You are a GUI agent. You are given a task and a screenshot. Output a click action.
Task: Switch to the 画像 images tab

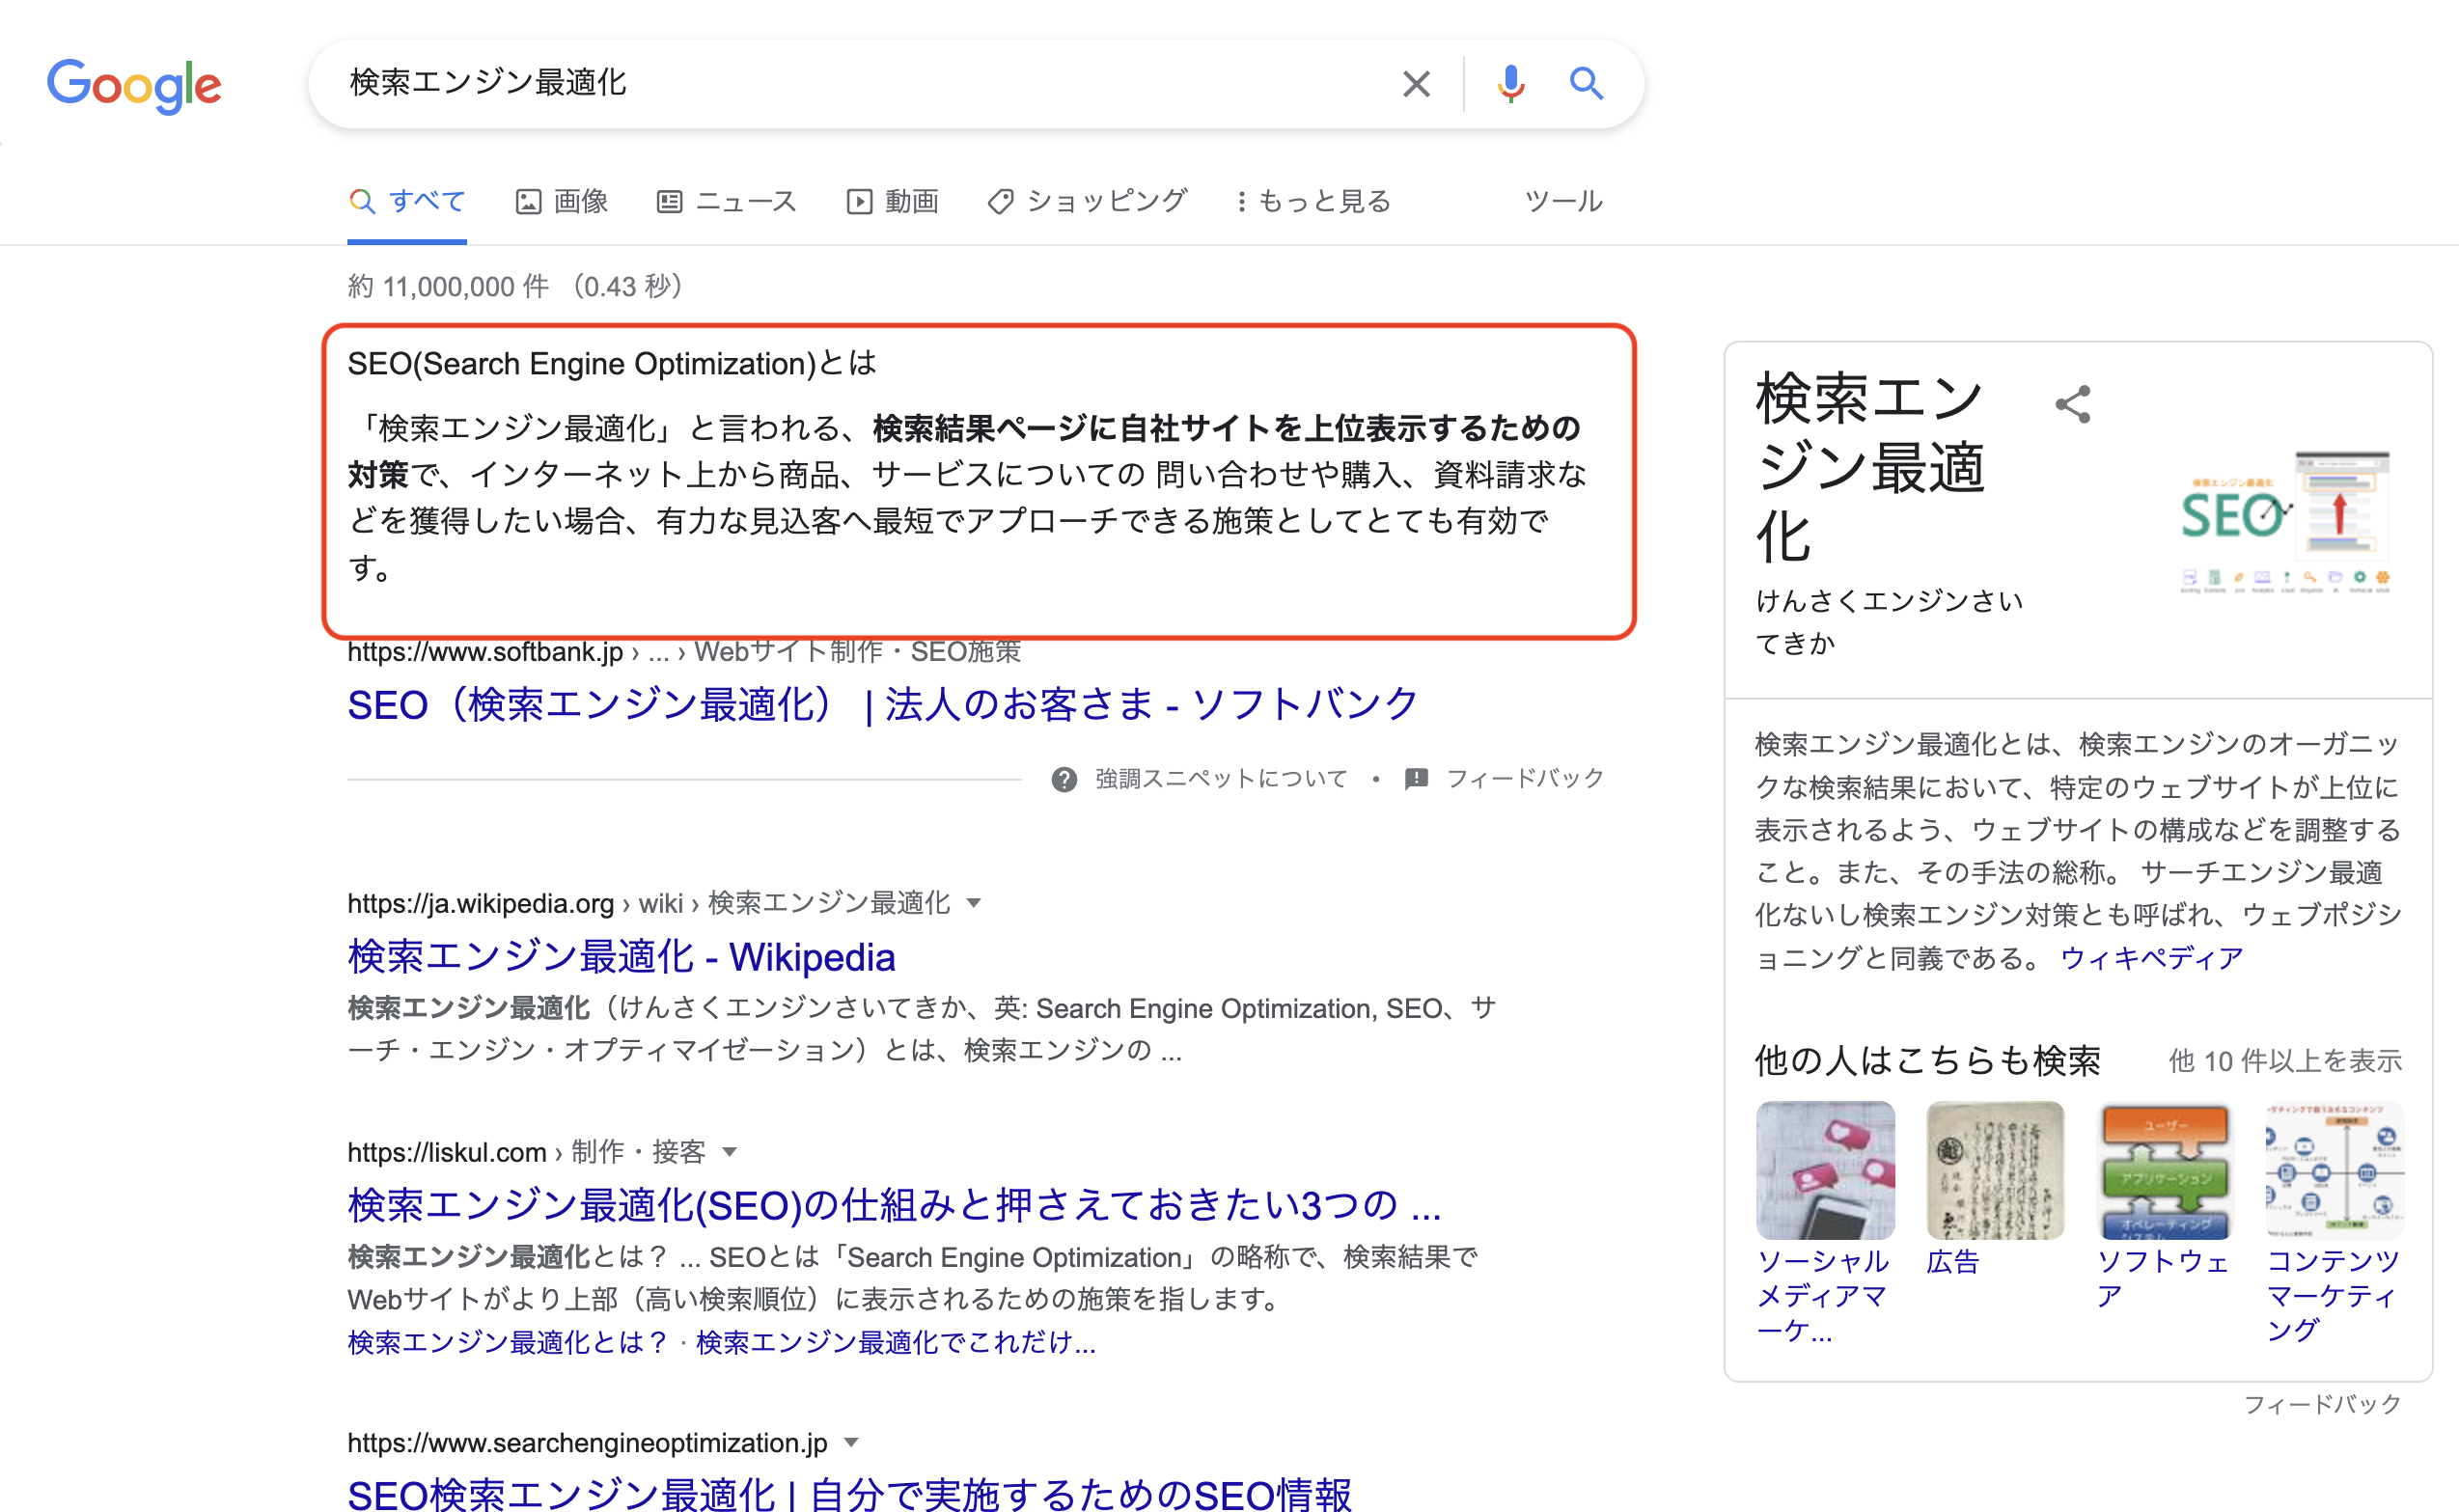pos(562,202)
